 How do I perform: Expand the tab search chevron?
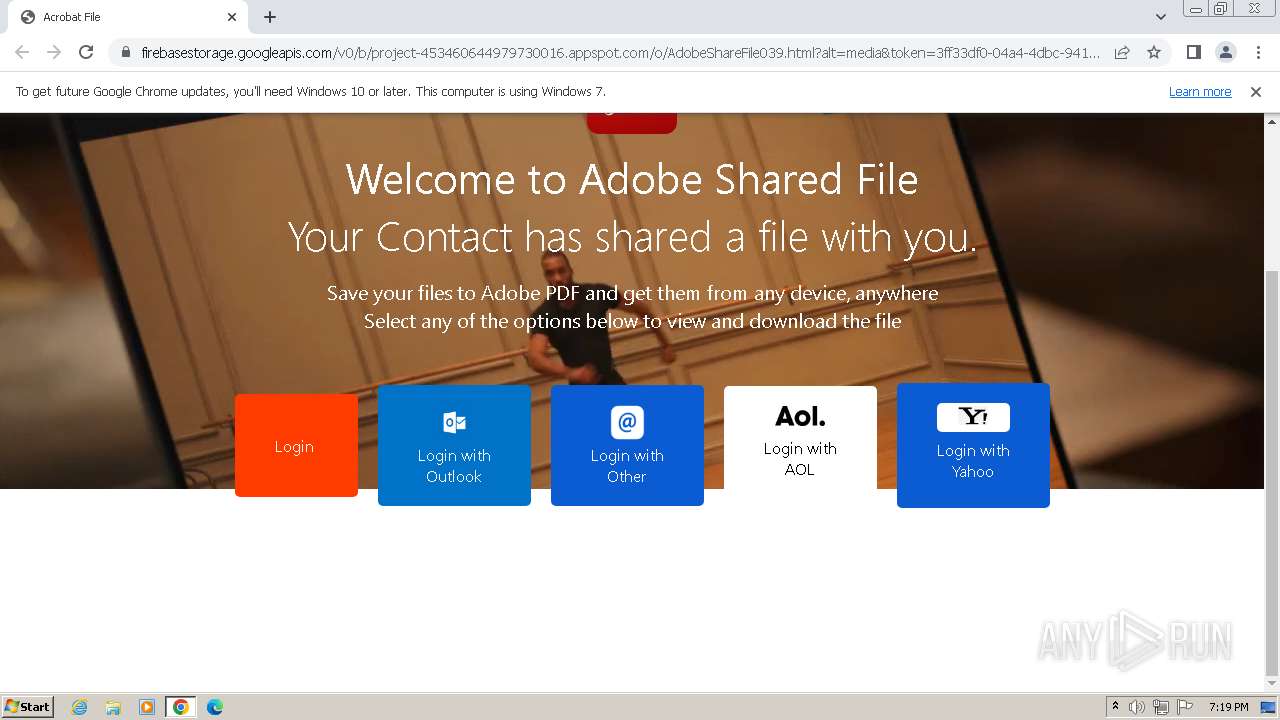coord(1160,17)
